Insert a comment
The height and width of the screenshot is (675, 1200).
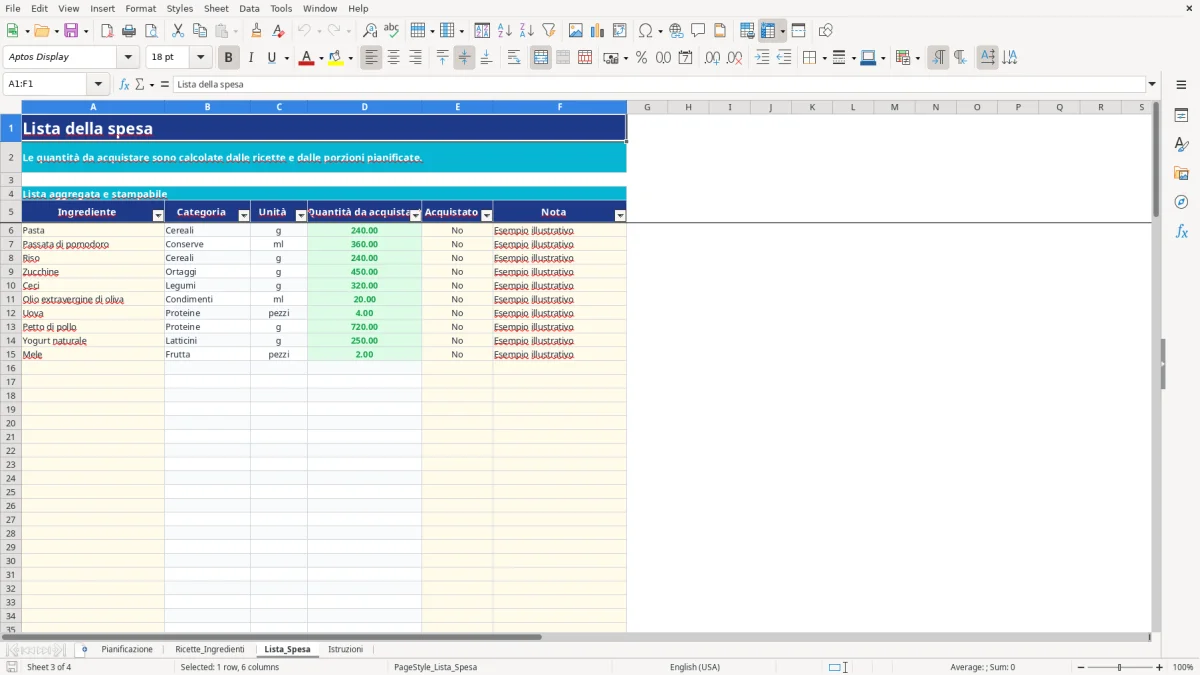(698, 31)
